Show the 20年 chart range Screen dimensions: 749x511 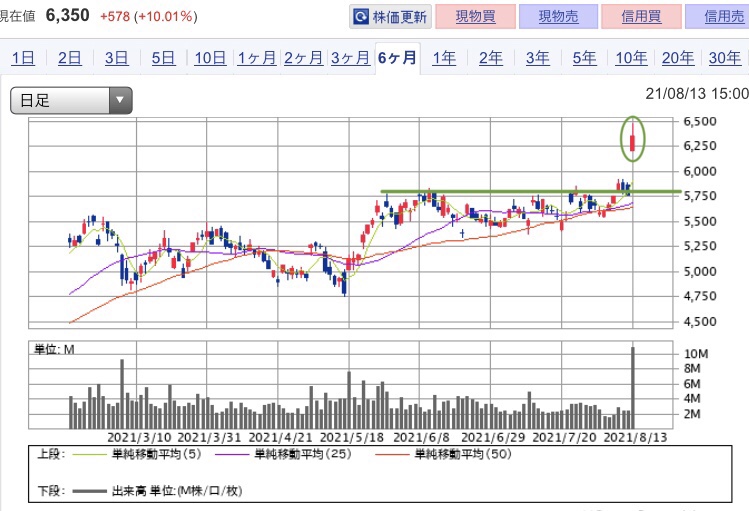[x=678, y=58]
